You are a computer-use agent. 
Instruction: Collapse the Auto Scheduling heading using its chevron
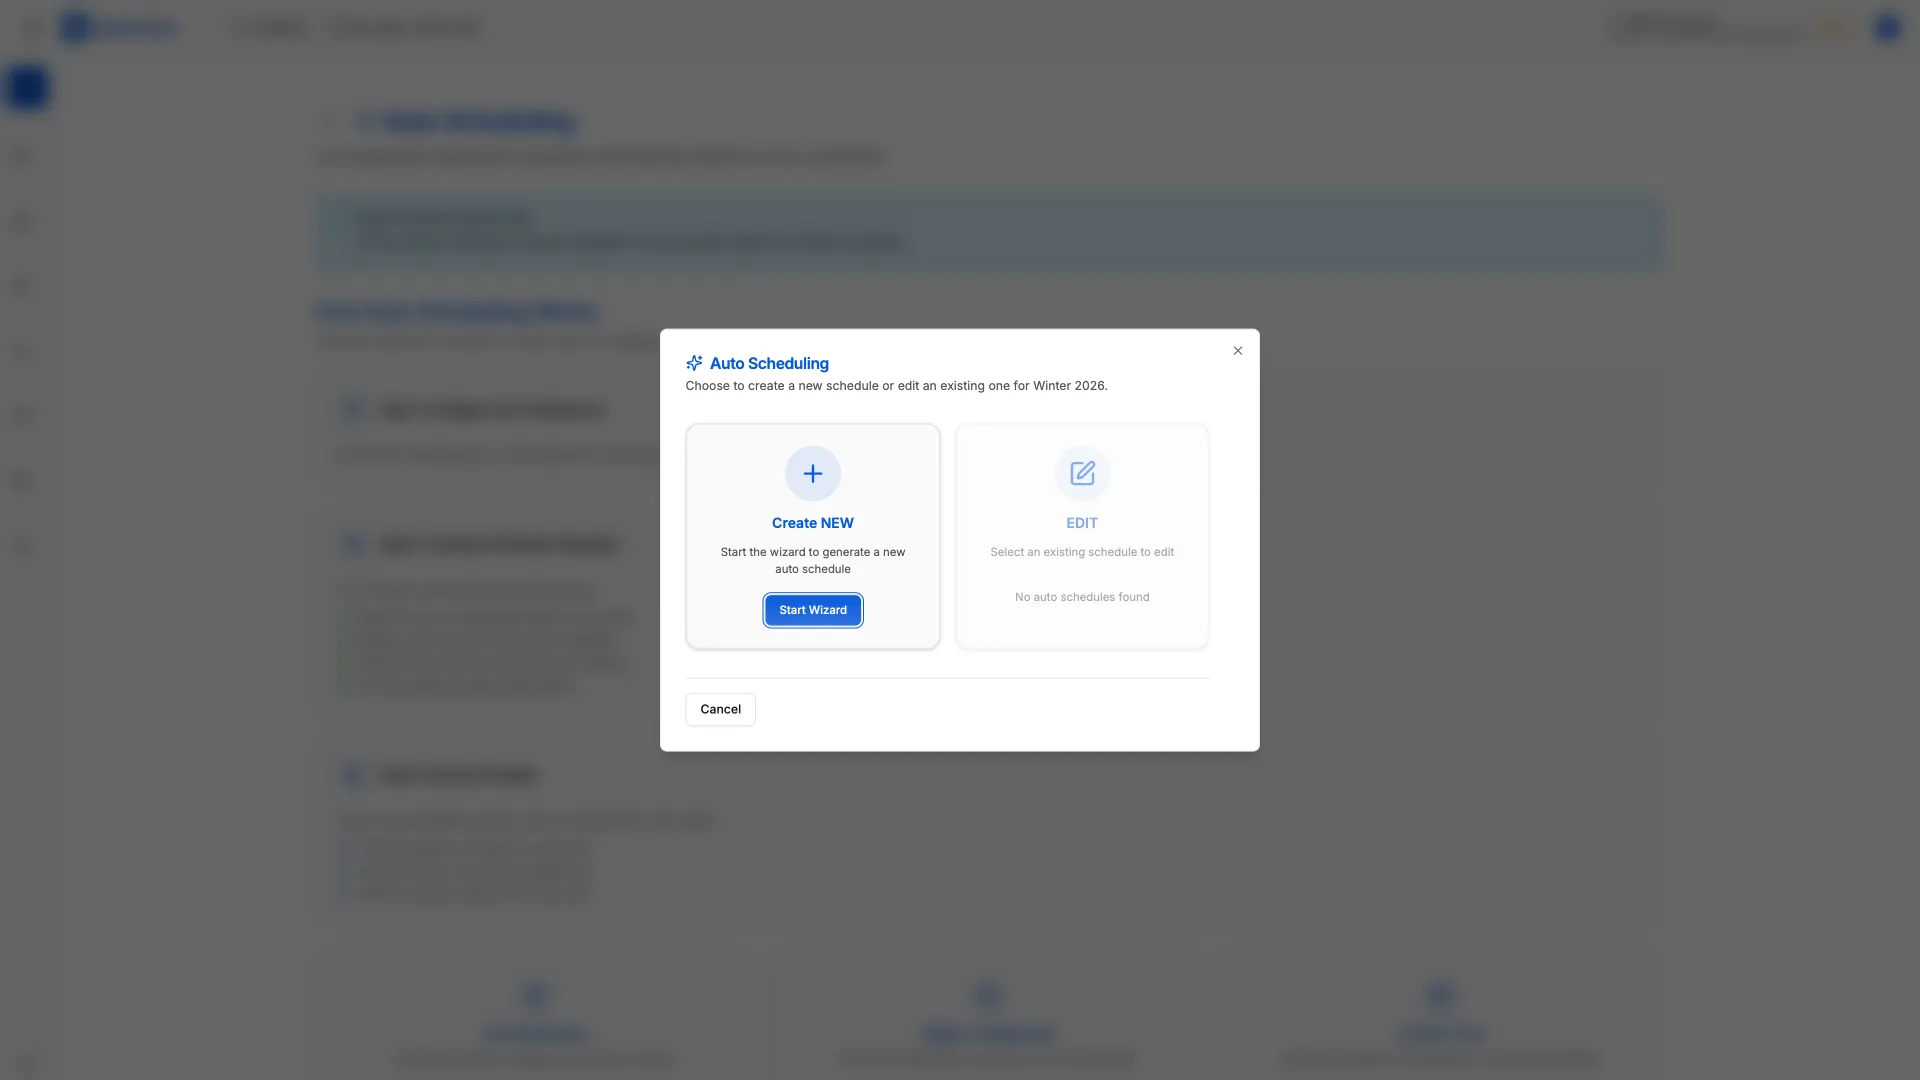click(330, 120)
